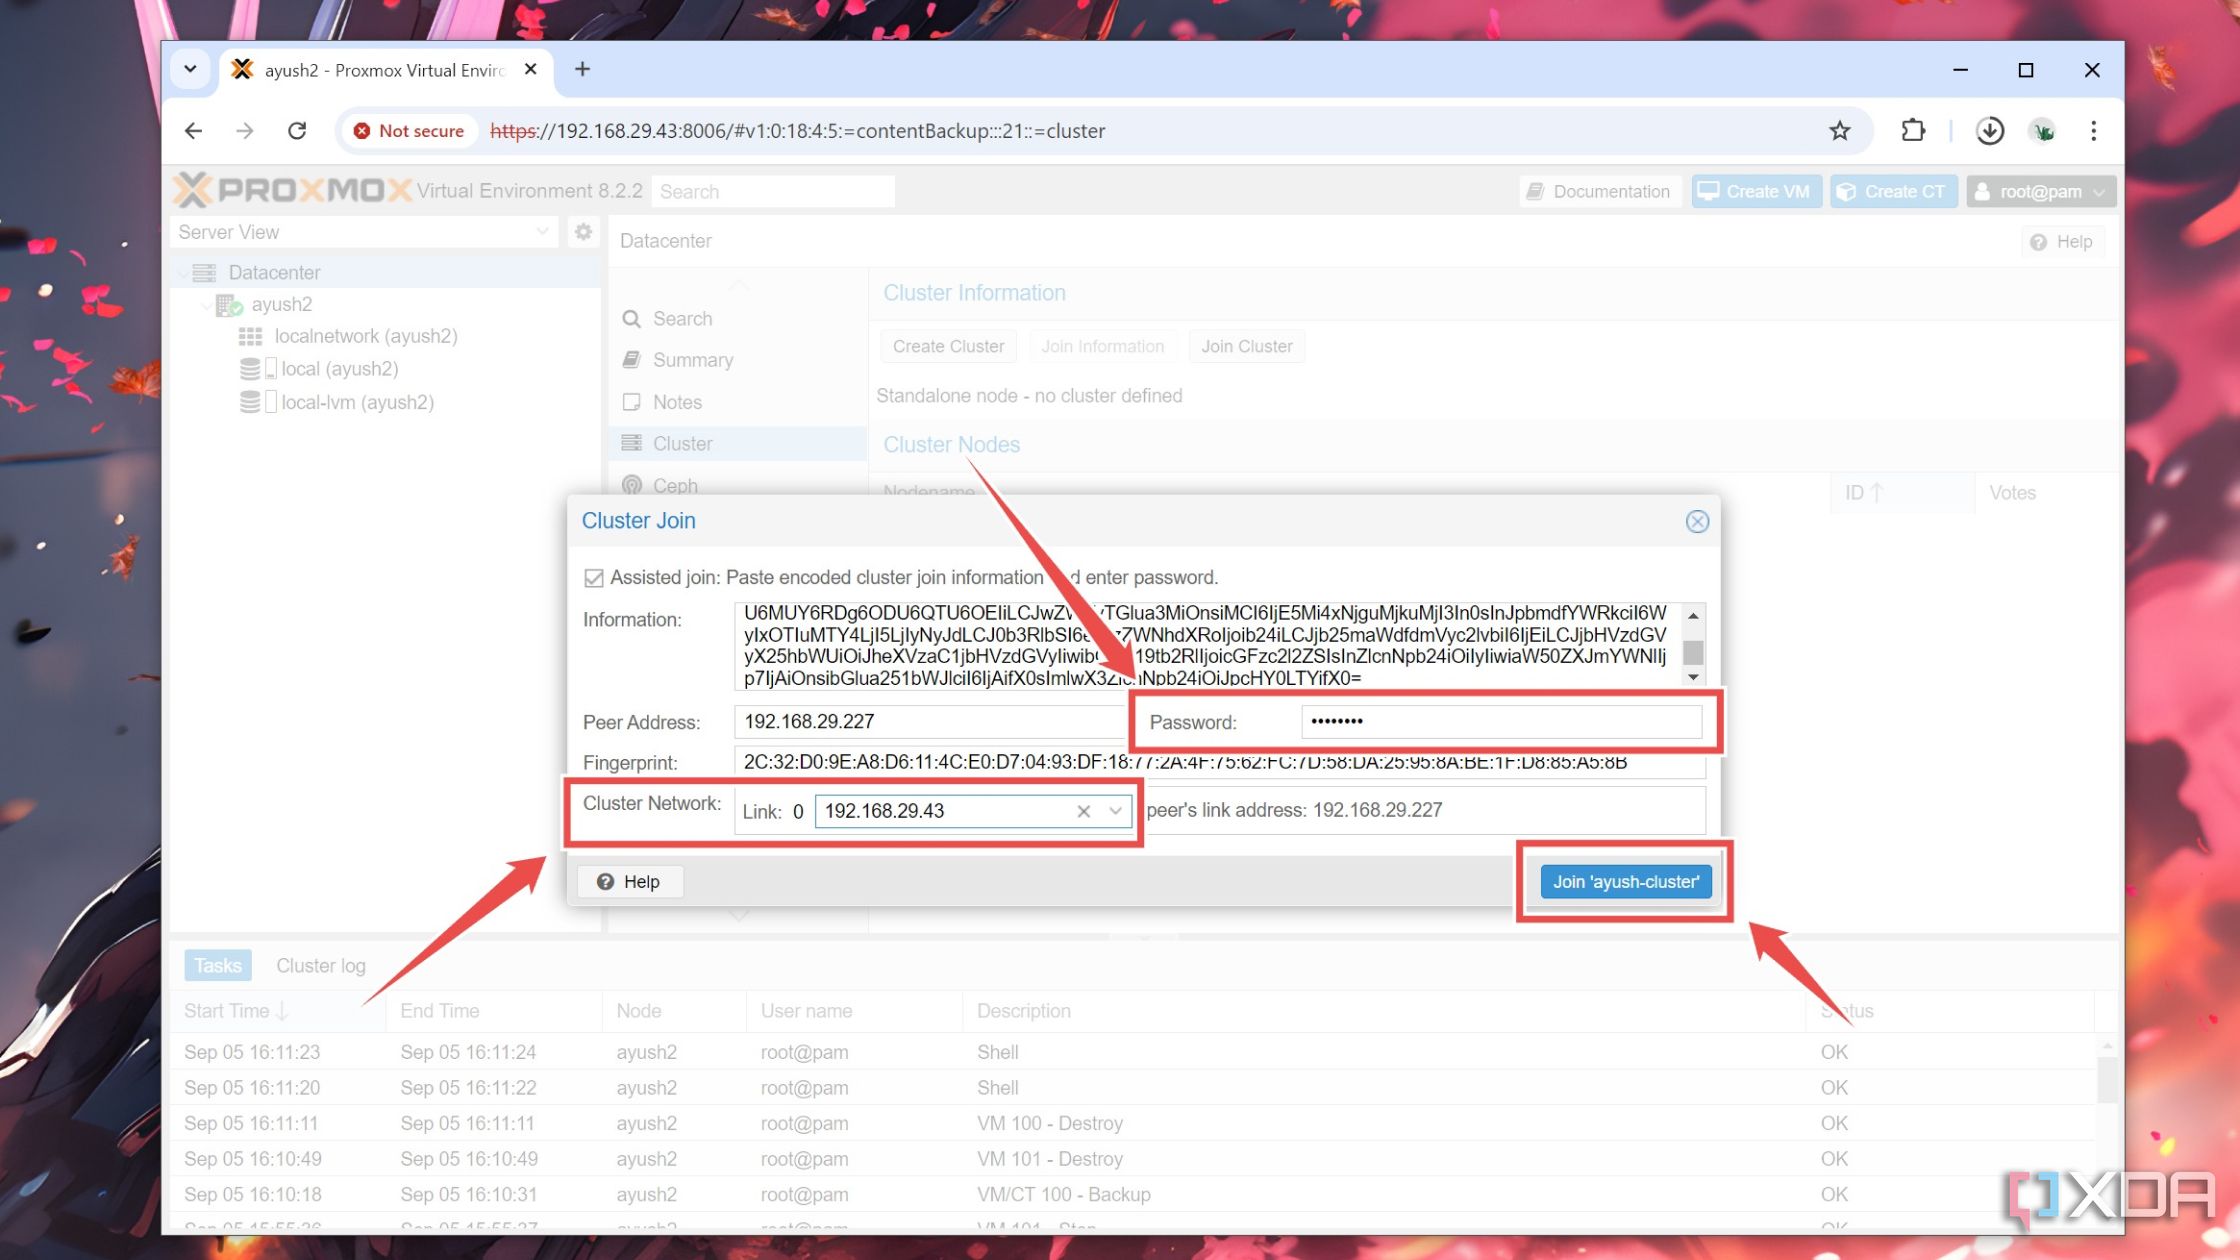This screenshot has width=2240, height=1260.
Task: Click the Information box scroll up arrow
Action: click(x=1693, y=615)
